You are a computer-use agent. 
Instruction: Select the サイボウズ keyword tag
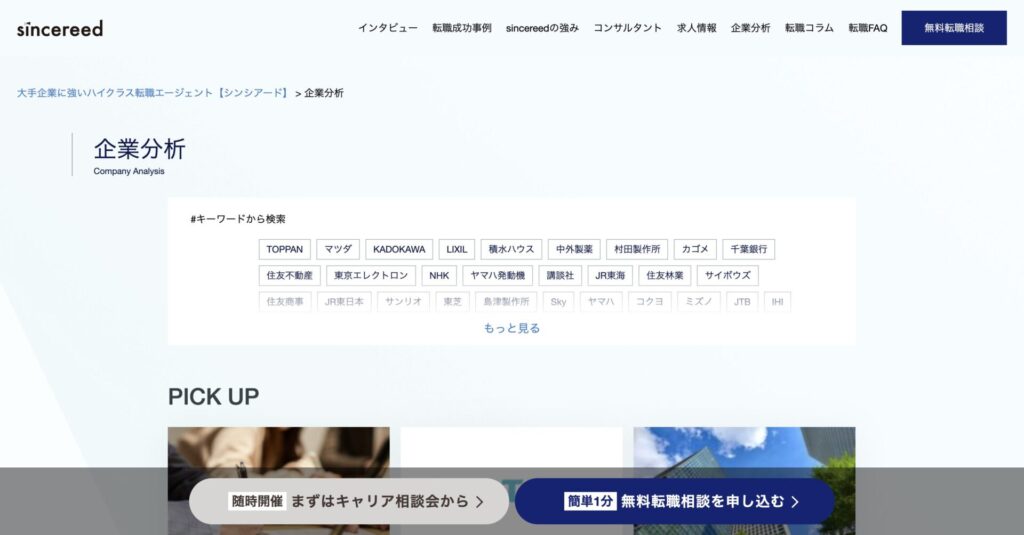(x=728, y=275)
